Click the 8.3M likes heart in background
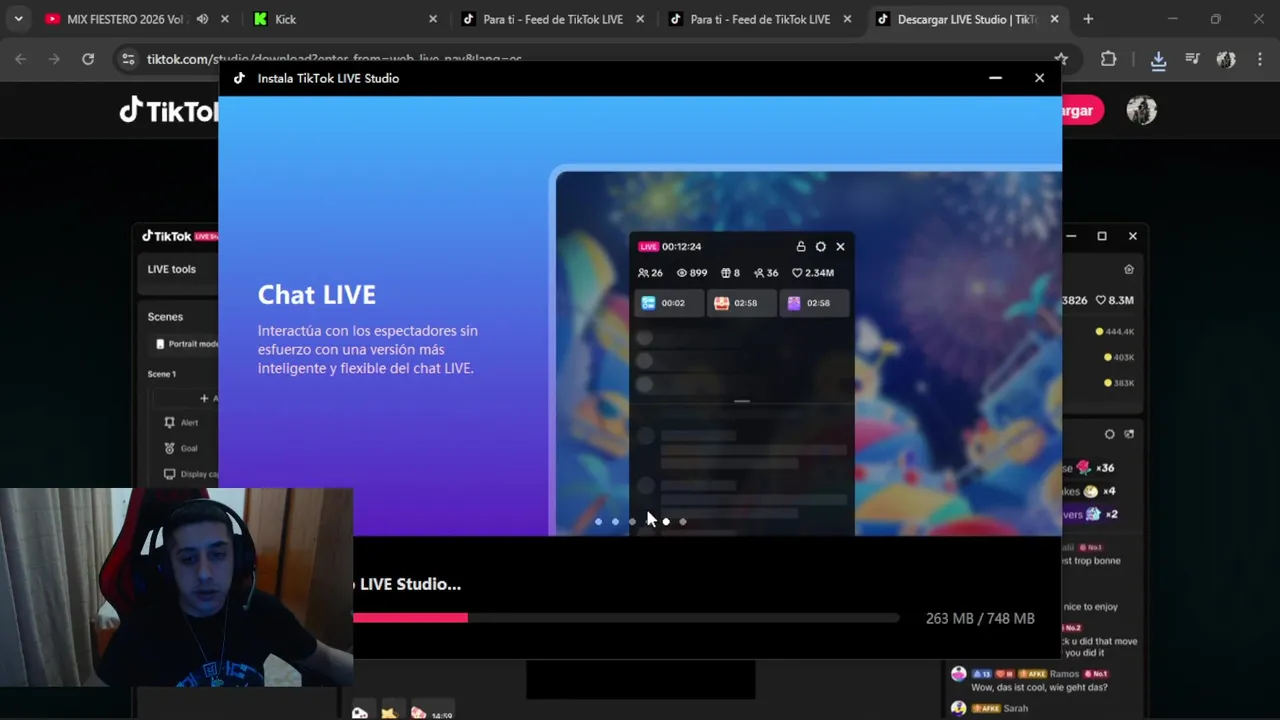Screen dimensions: 1280x720 (1101, 300)
